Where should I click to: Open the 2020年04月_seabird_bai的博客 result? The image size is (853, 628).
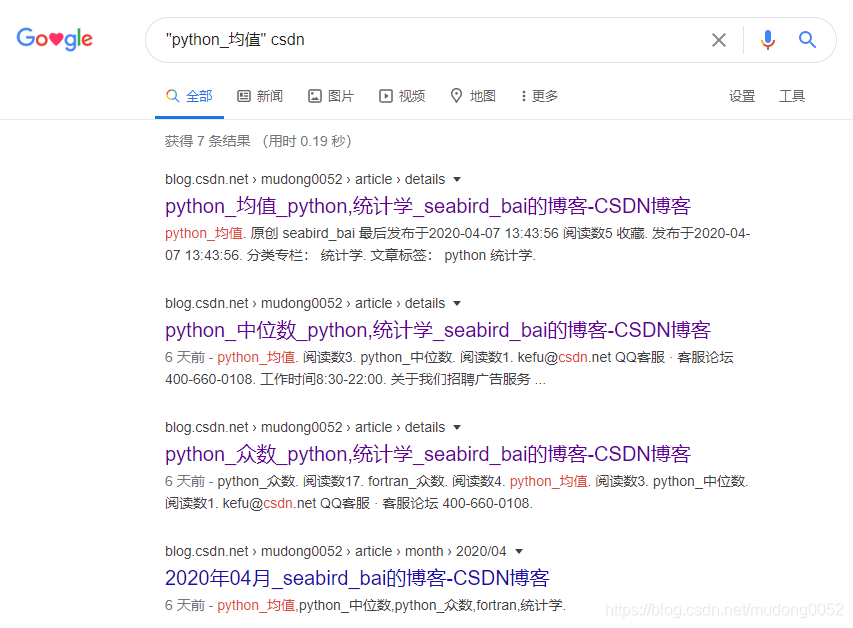coord(357,578)
